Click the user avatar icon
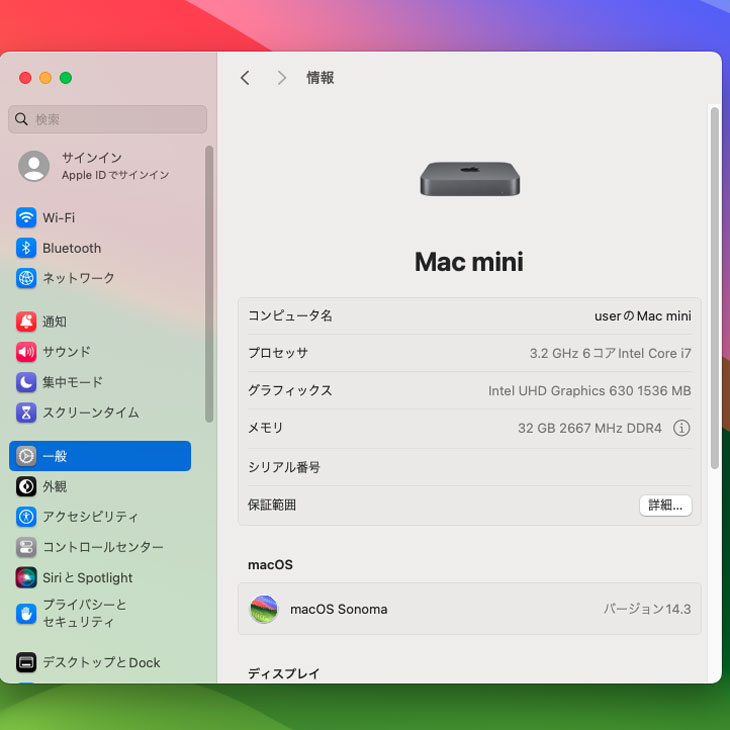730x730 pixels. (x=34, y=166)
